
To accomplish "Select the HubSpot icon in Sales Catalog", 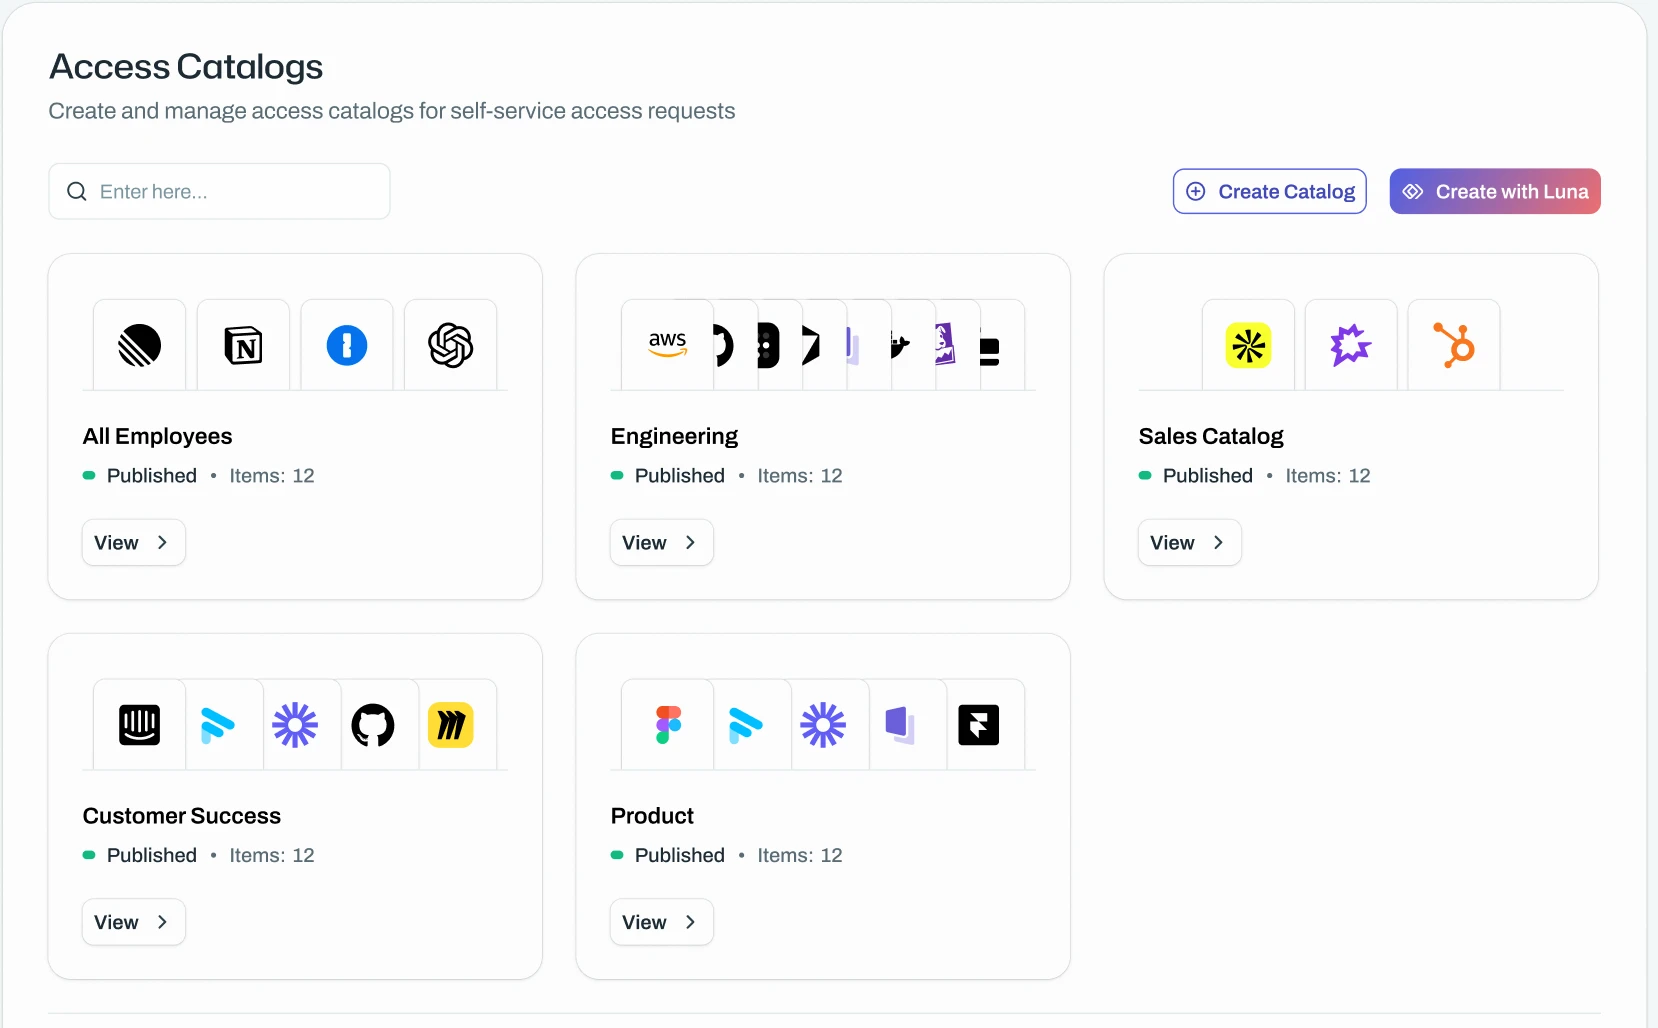I will [1454, 345].
